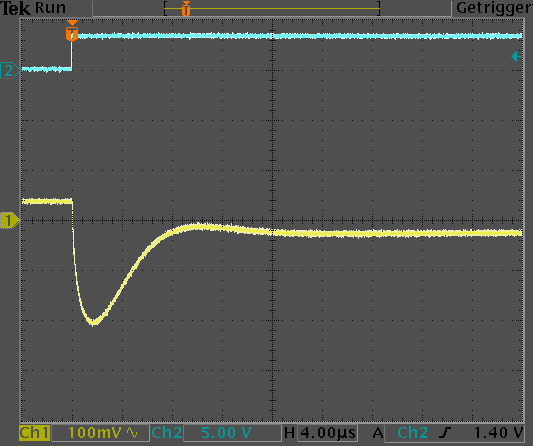Click the small orange triangle above trigger T
This screenshot has height=446, width=533.
[x=72, y=23]
